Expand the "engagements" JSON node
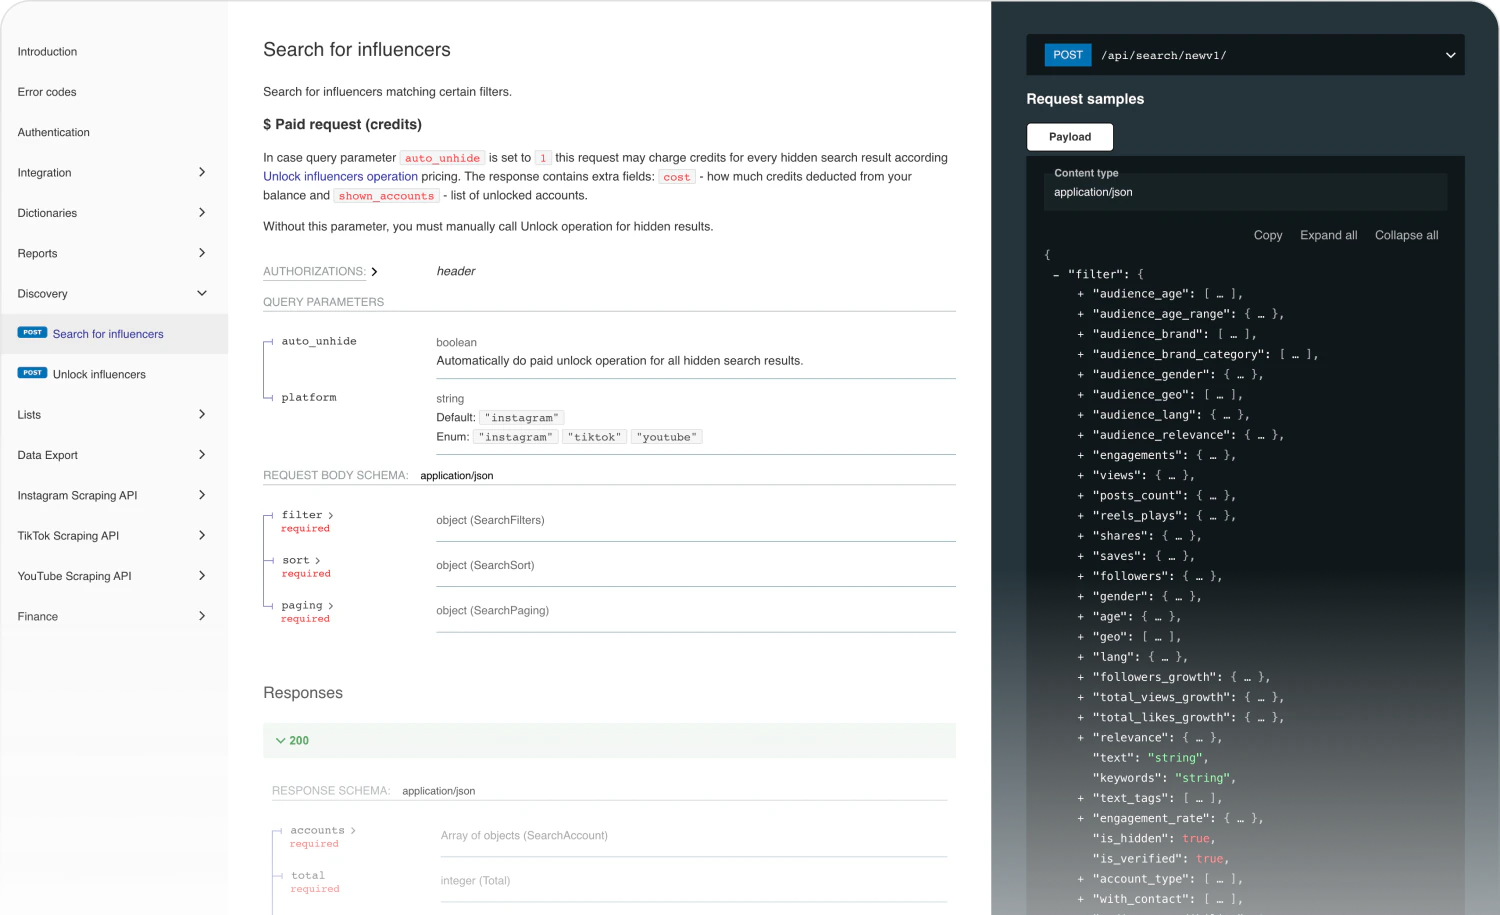This screenshot has width=1500, height=915. pyautogui.click(x=1081, y=456)
